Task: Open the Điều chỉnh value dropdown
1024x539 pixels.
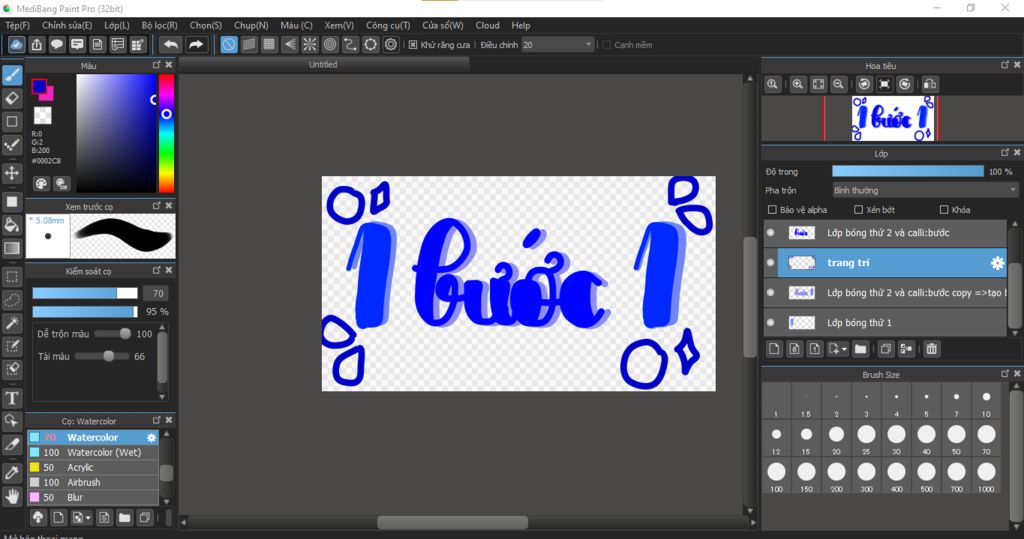Action: click(x=557, y=44)
